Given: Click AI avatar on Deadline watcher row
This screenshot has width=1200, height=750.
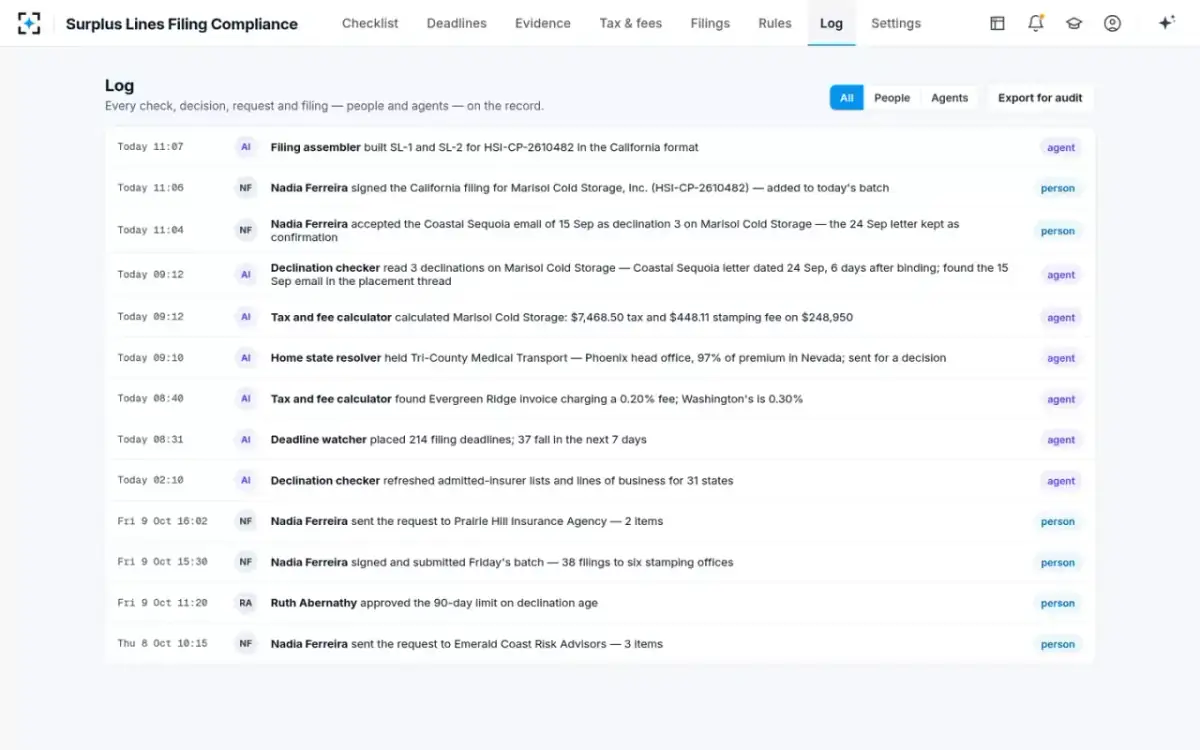Looking at the screenshot, I should (x=246, y=440).
